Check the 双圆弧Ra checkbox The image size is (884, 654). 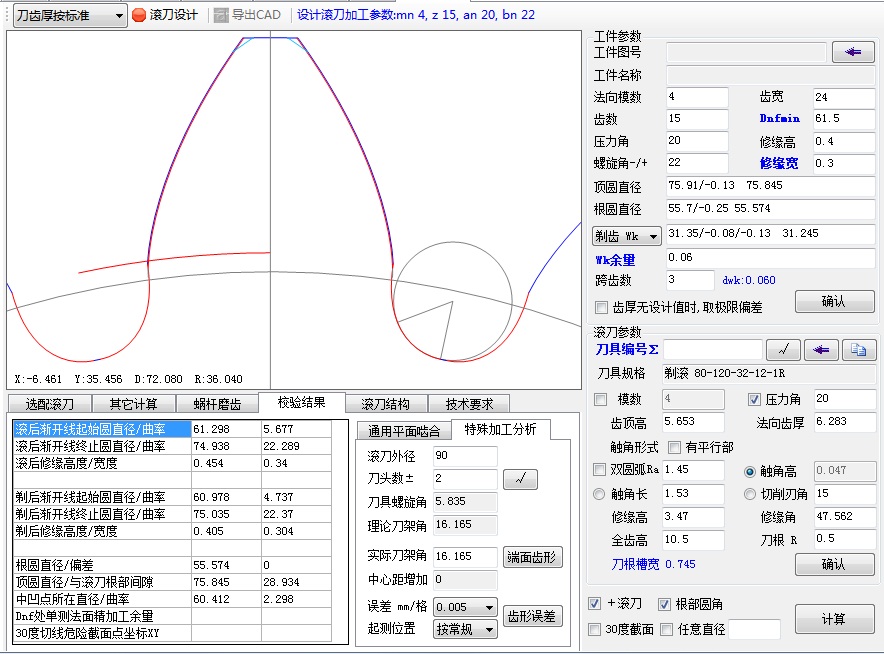click(600, 469)
